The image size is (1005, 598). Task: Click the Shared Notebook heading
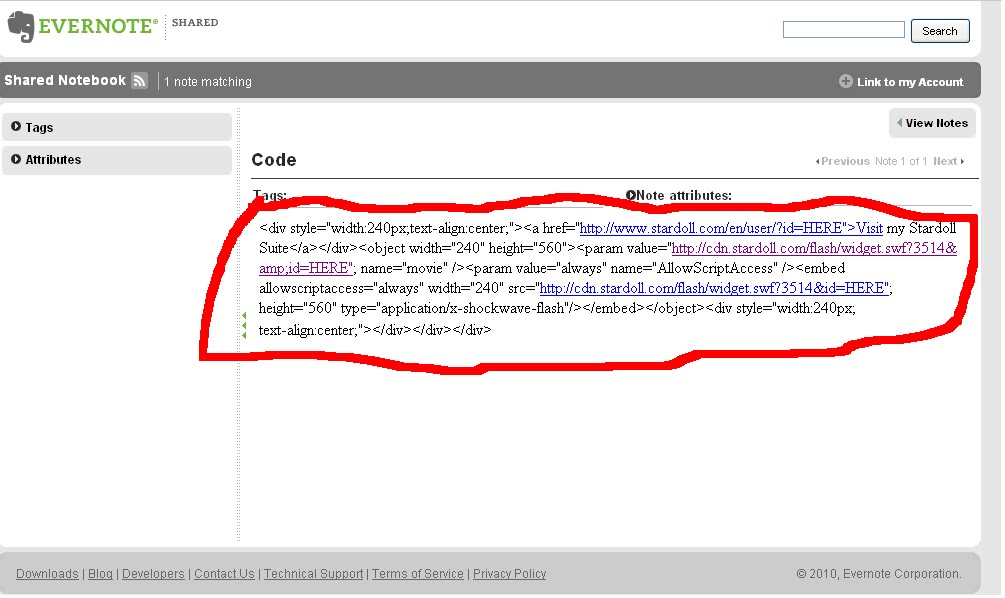point(65,80)
